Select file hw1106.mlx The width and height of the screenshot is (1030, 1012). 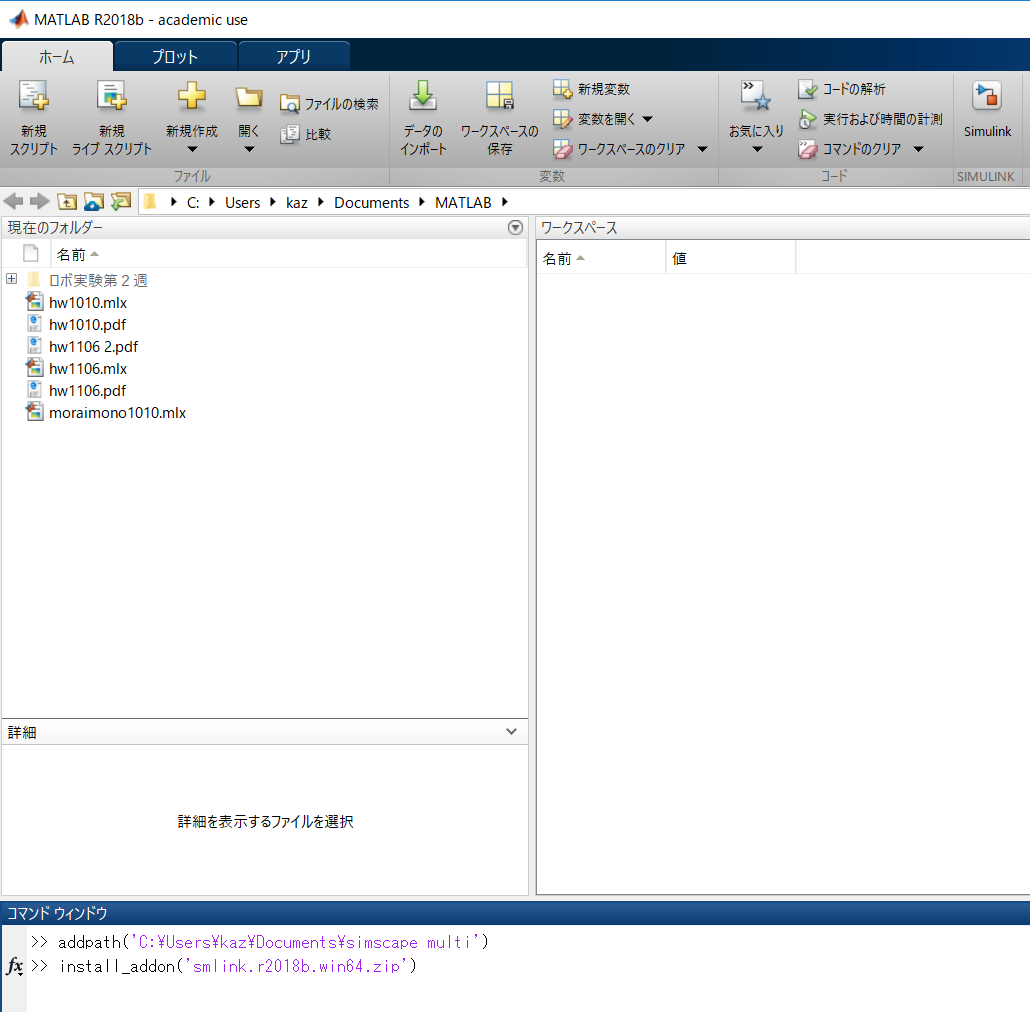coord(88,369)
